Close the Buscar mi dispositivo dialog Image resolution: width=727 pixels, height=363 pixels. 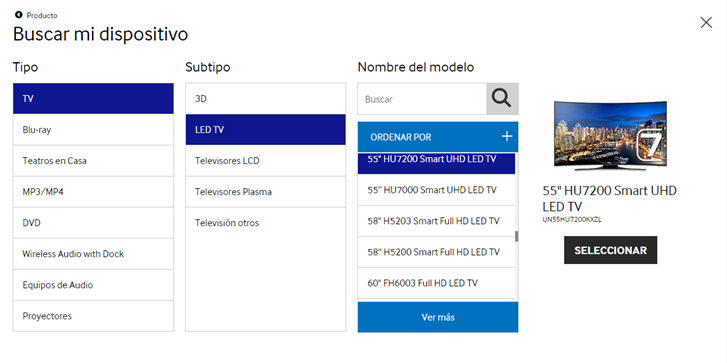706,22
